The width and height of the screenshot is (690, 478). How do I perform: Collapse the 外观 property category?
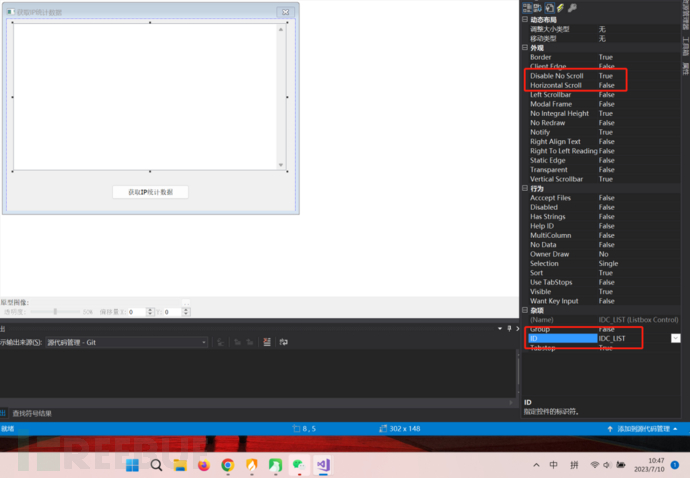pos(525,48)
